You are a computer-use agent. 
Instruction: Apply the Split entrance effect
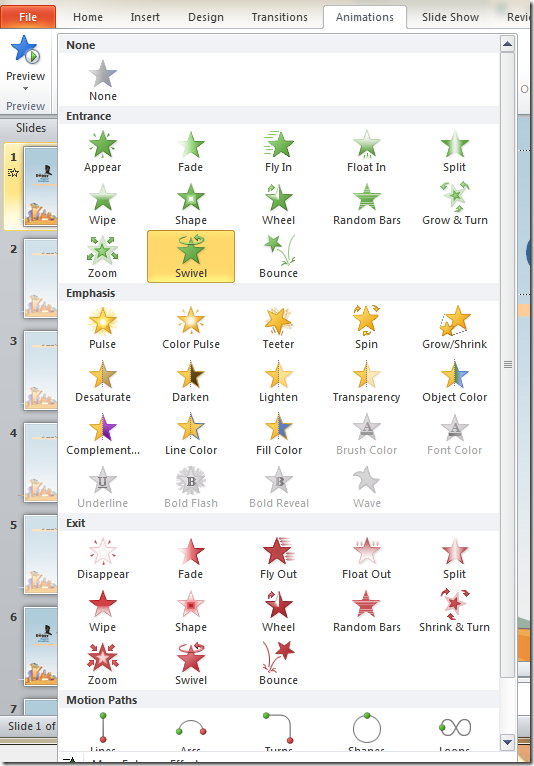coord(454,151)
